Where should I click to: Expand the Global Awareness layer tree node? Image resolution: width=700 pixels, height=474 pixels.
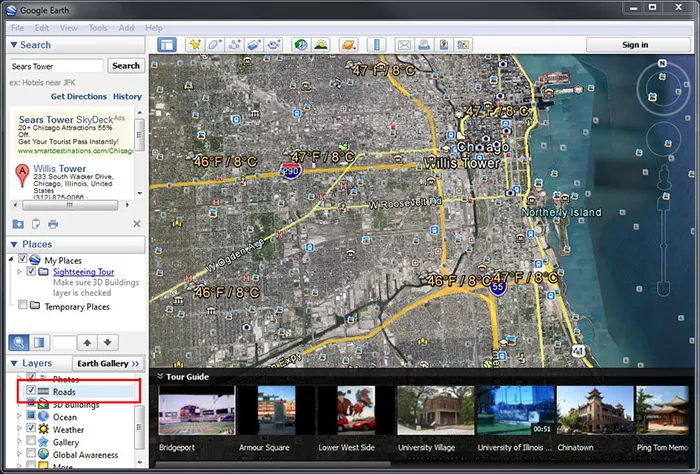tap(19, 453)
